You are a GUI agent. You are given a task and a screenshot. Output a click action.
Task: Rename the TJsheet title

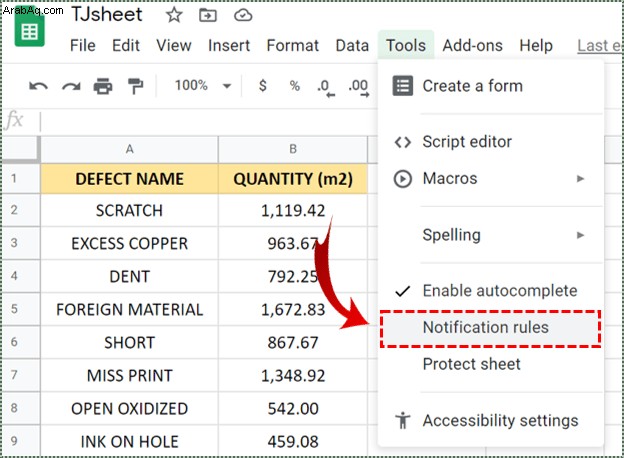tap(107, 14)
